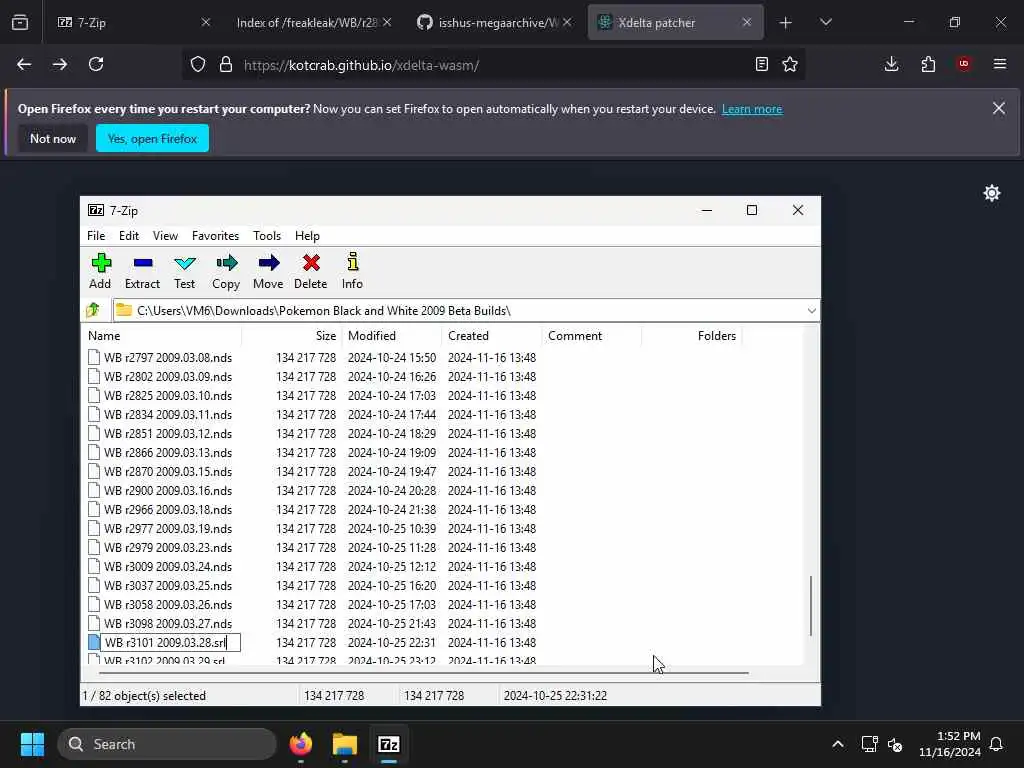
Task: Open the taskbar clock and date
Action: click(x=950, y=744)
